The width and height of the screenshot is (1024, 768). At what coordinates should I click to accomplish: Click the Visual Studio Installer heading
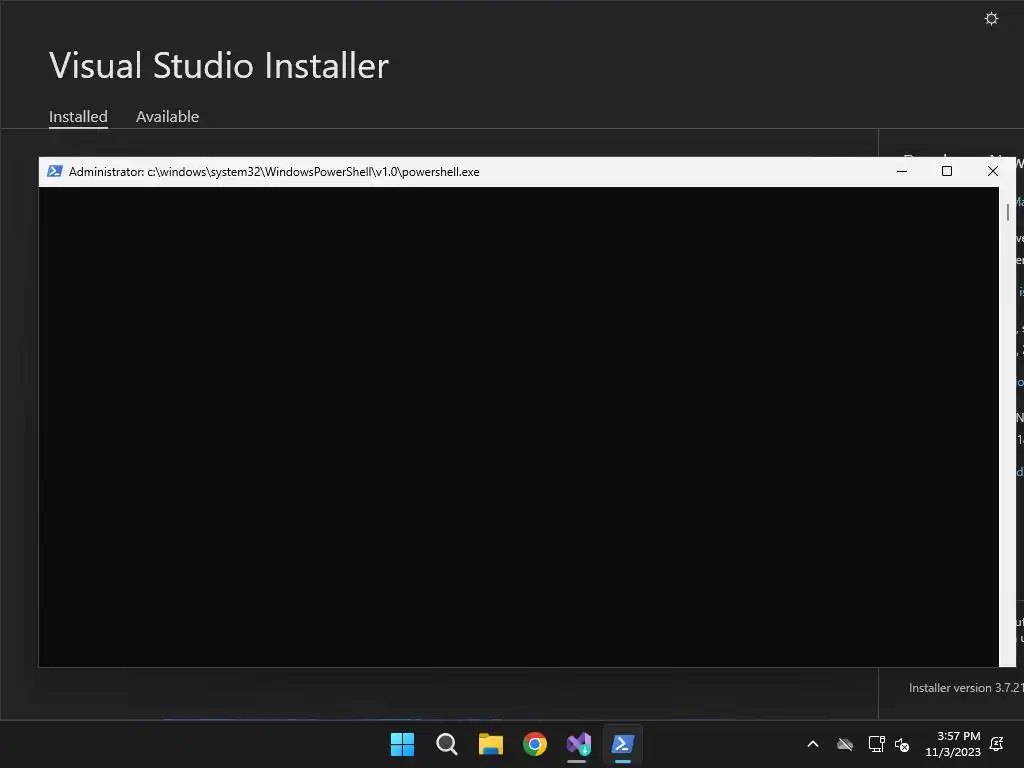(219, 65)
